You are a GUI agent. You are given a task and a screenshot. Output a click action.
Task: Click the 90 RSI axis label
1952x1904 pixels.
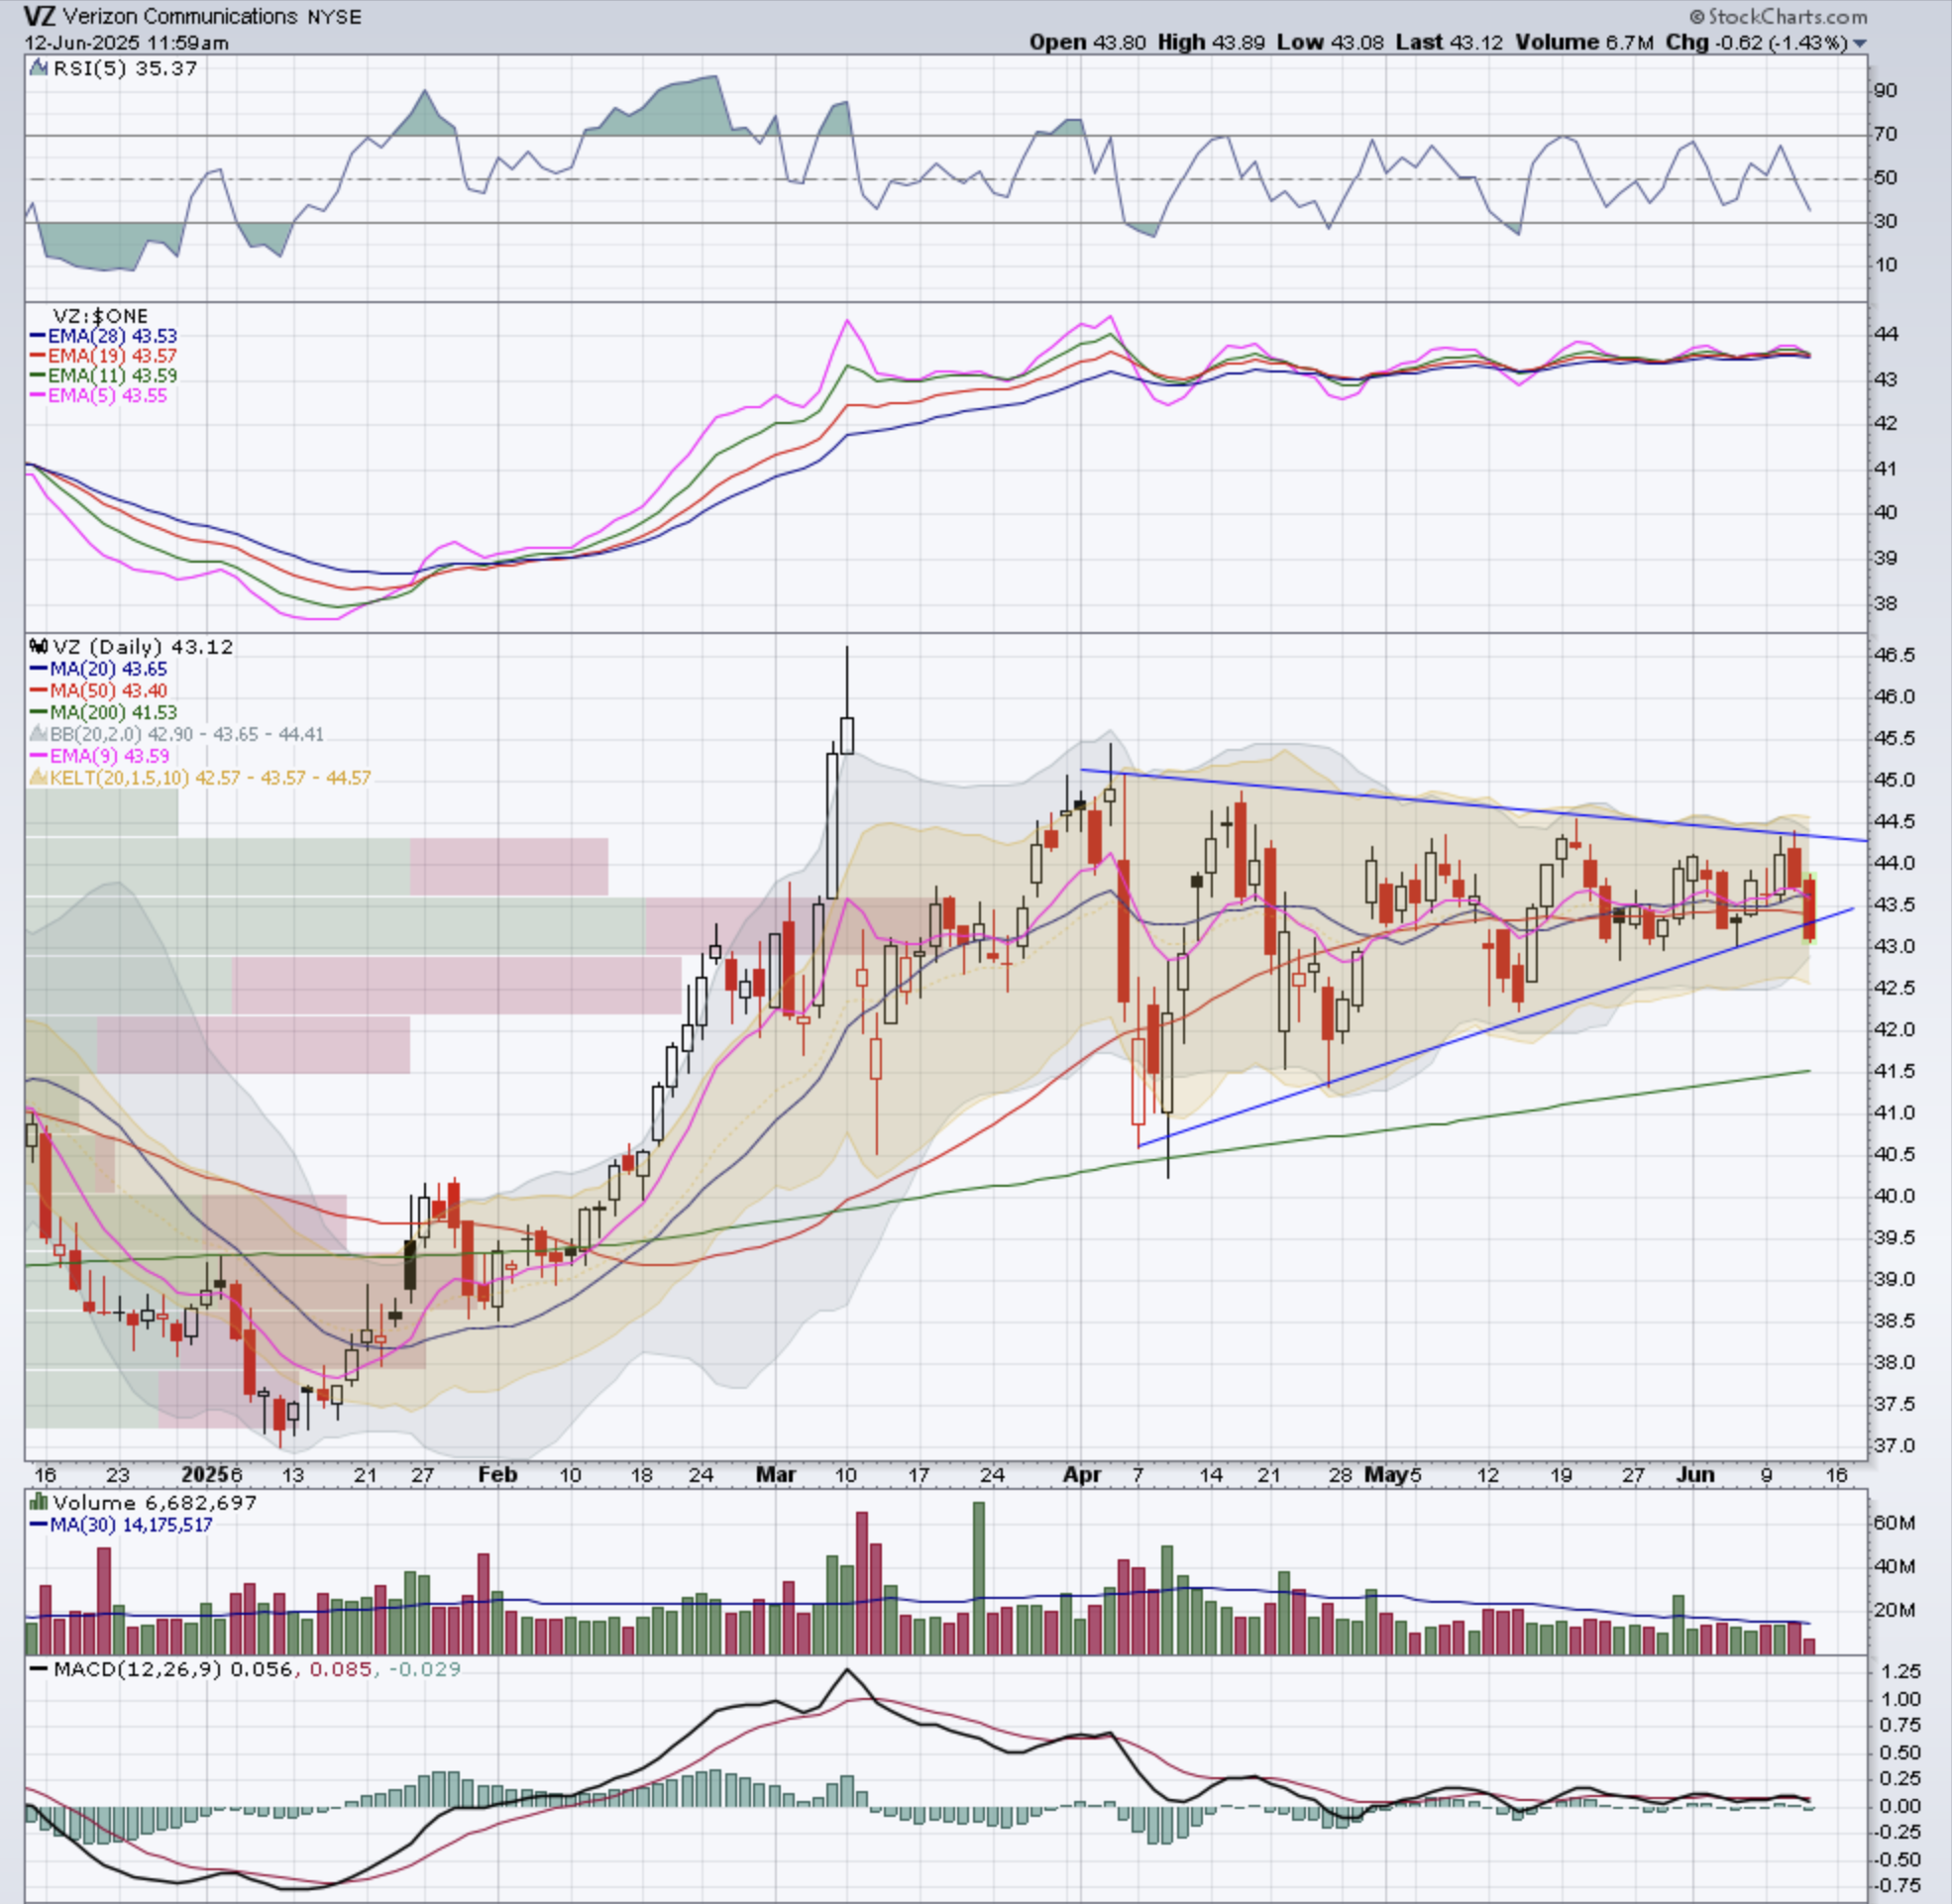coord(1885,91)
